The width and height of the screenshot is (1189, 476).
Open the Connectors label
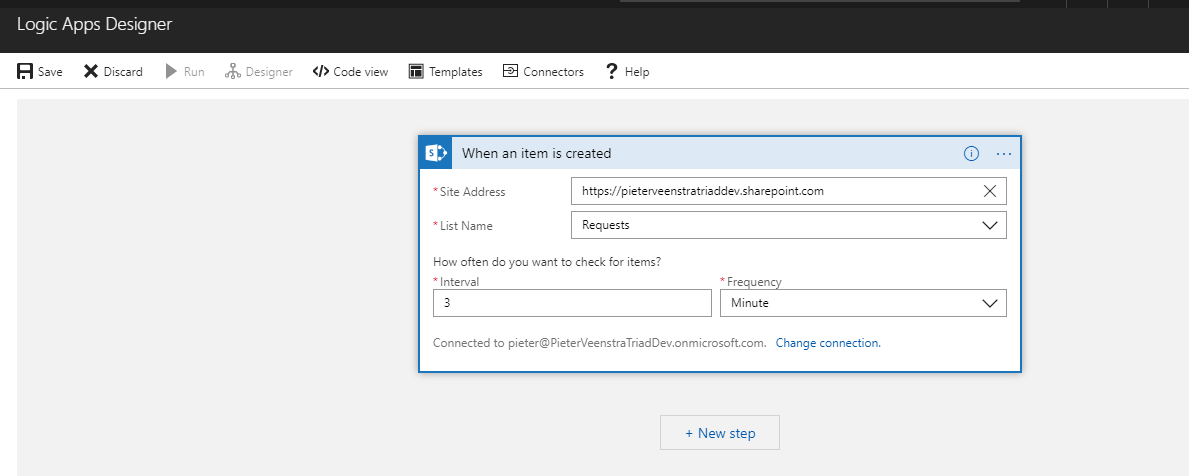(554, 72)
